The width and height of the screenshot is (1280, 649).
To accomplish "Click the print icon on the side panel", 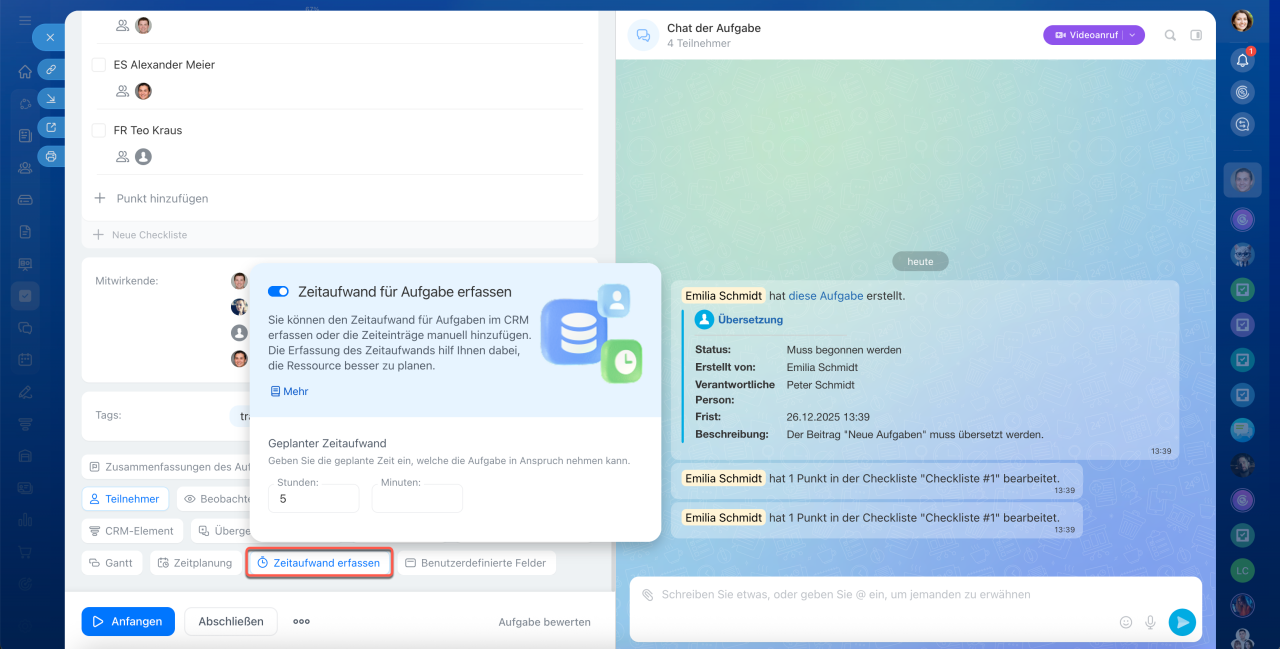I will tap(51, 156).
